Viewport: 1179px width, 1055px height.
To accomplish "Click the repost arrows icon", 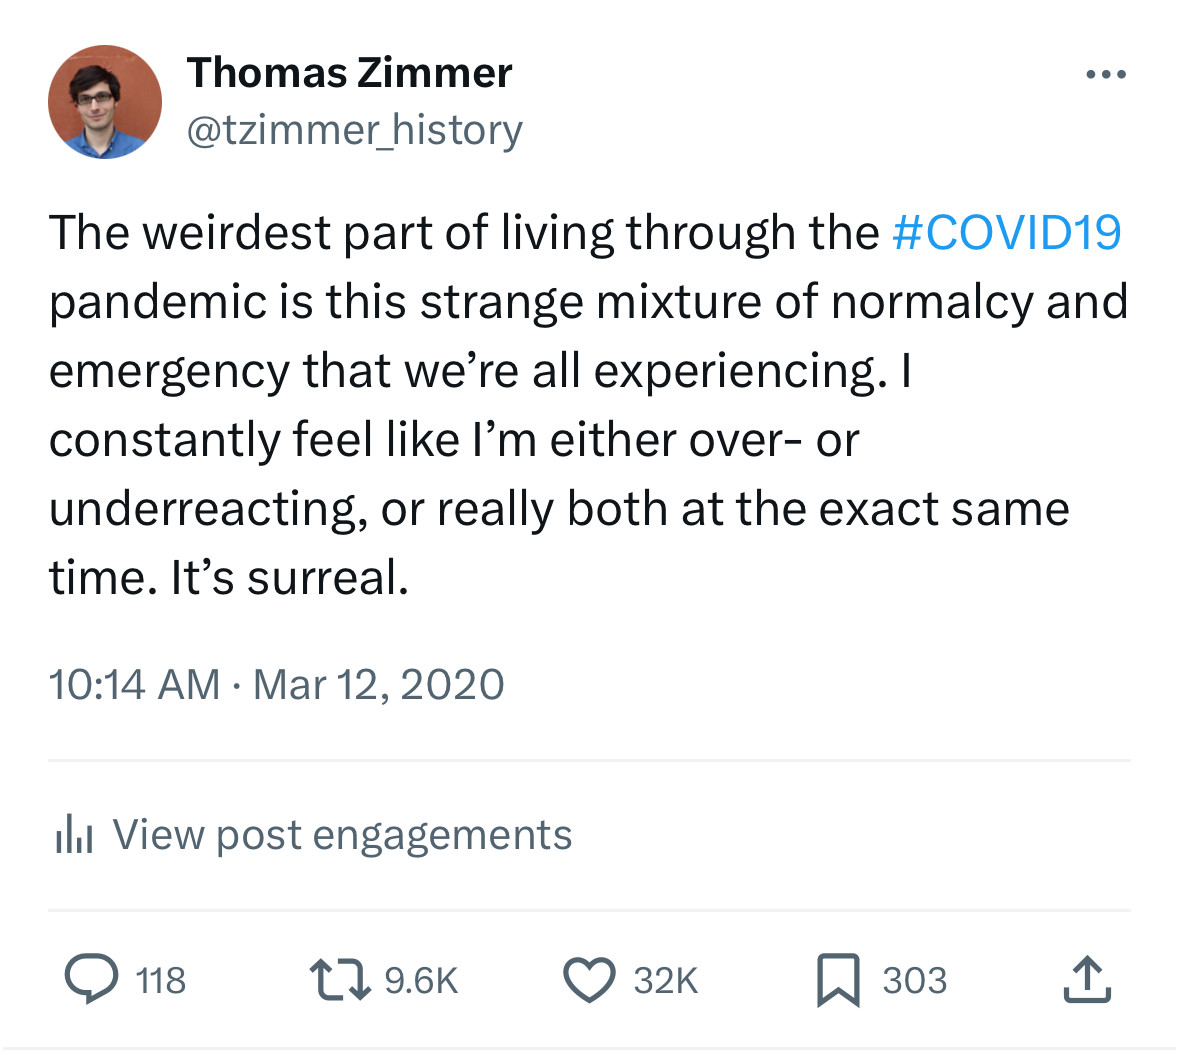I will click(340, 979).
